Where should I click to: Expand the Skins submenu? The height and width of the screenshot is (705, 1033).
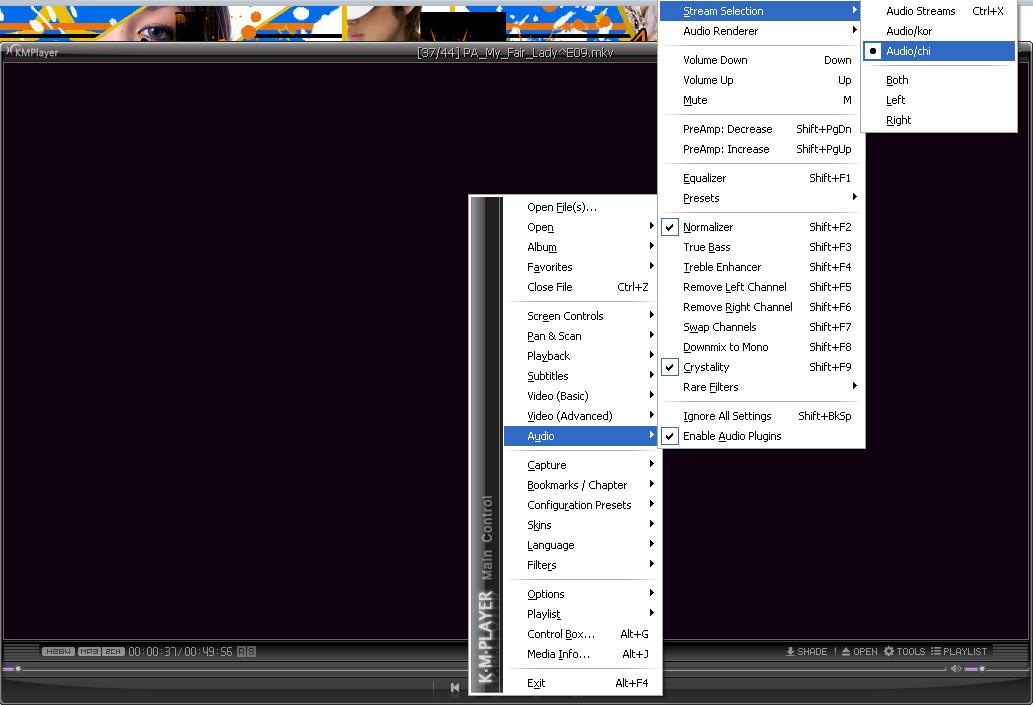click(x=580, y=525)
